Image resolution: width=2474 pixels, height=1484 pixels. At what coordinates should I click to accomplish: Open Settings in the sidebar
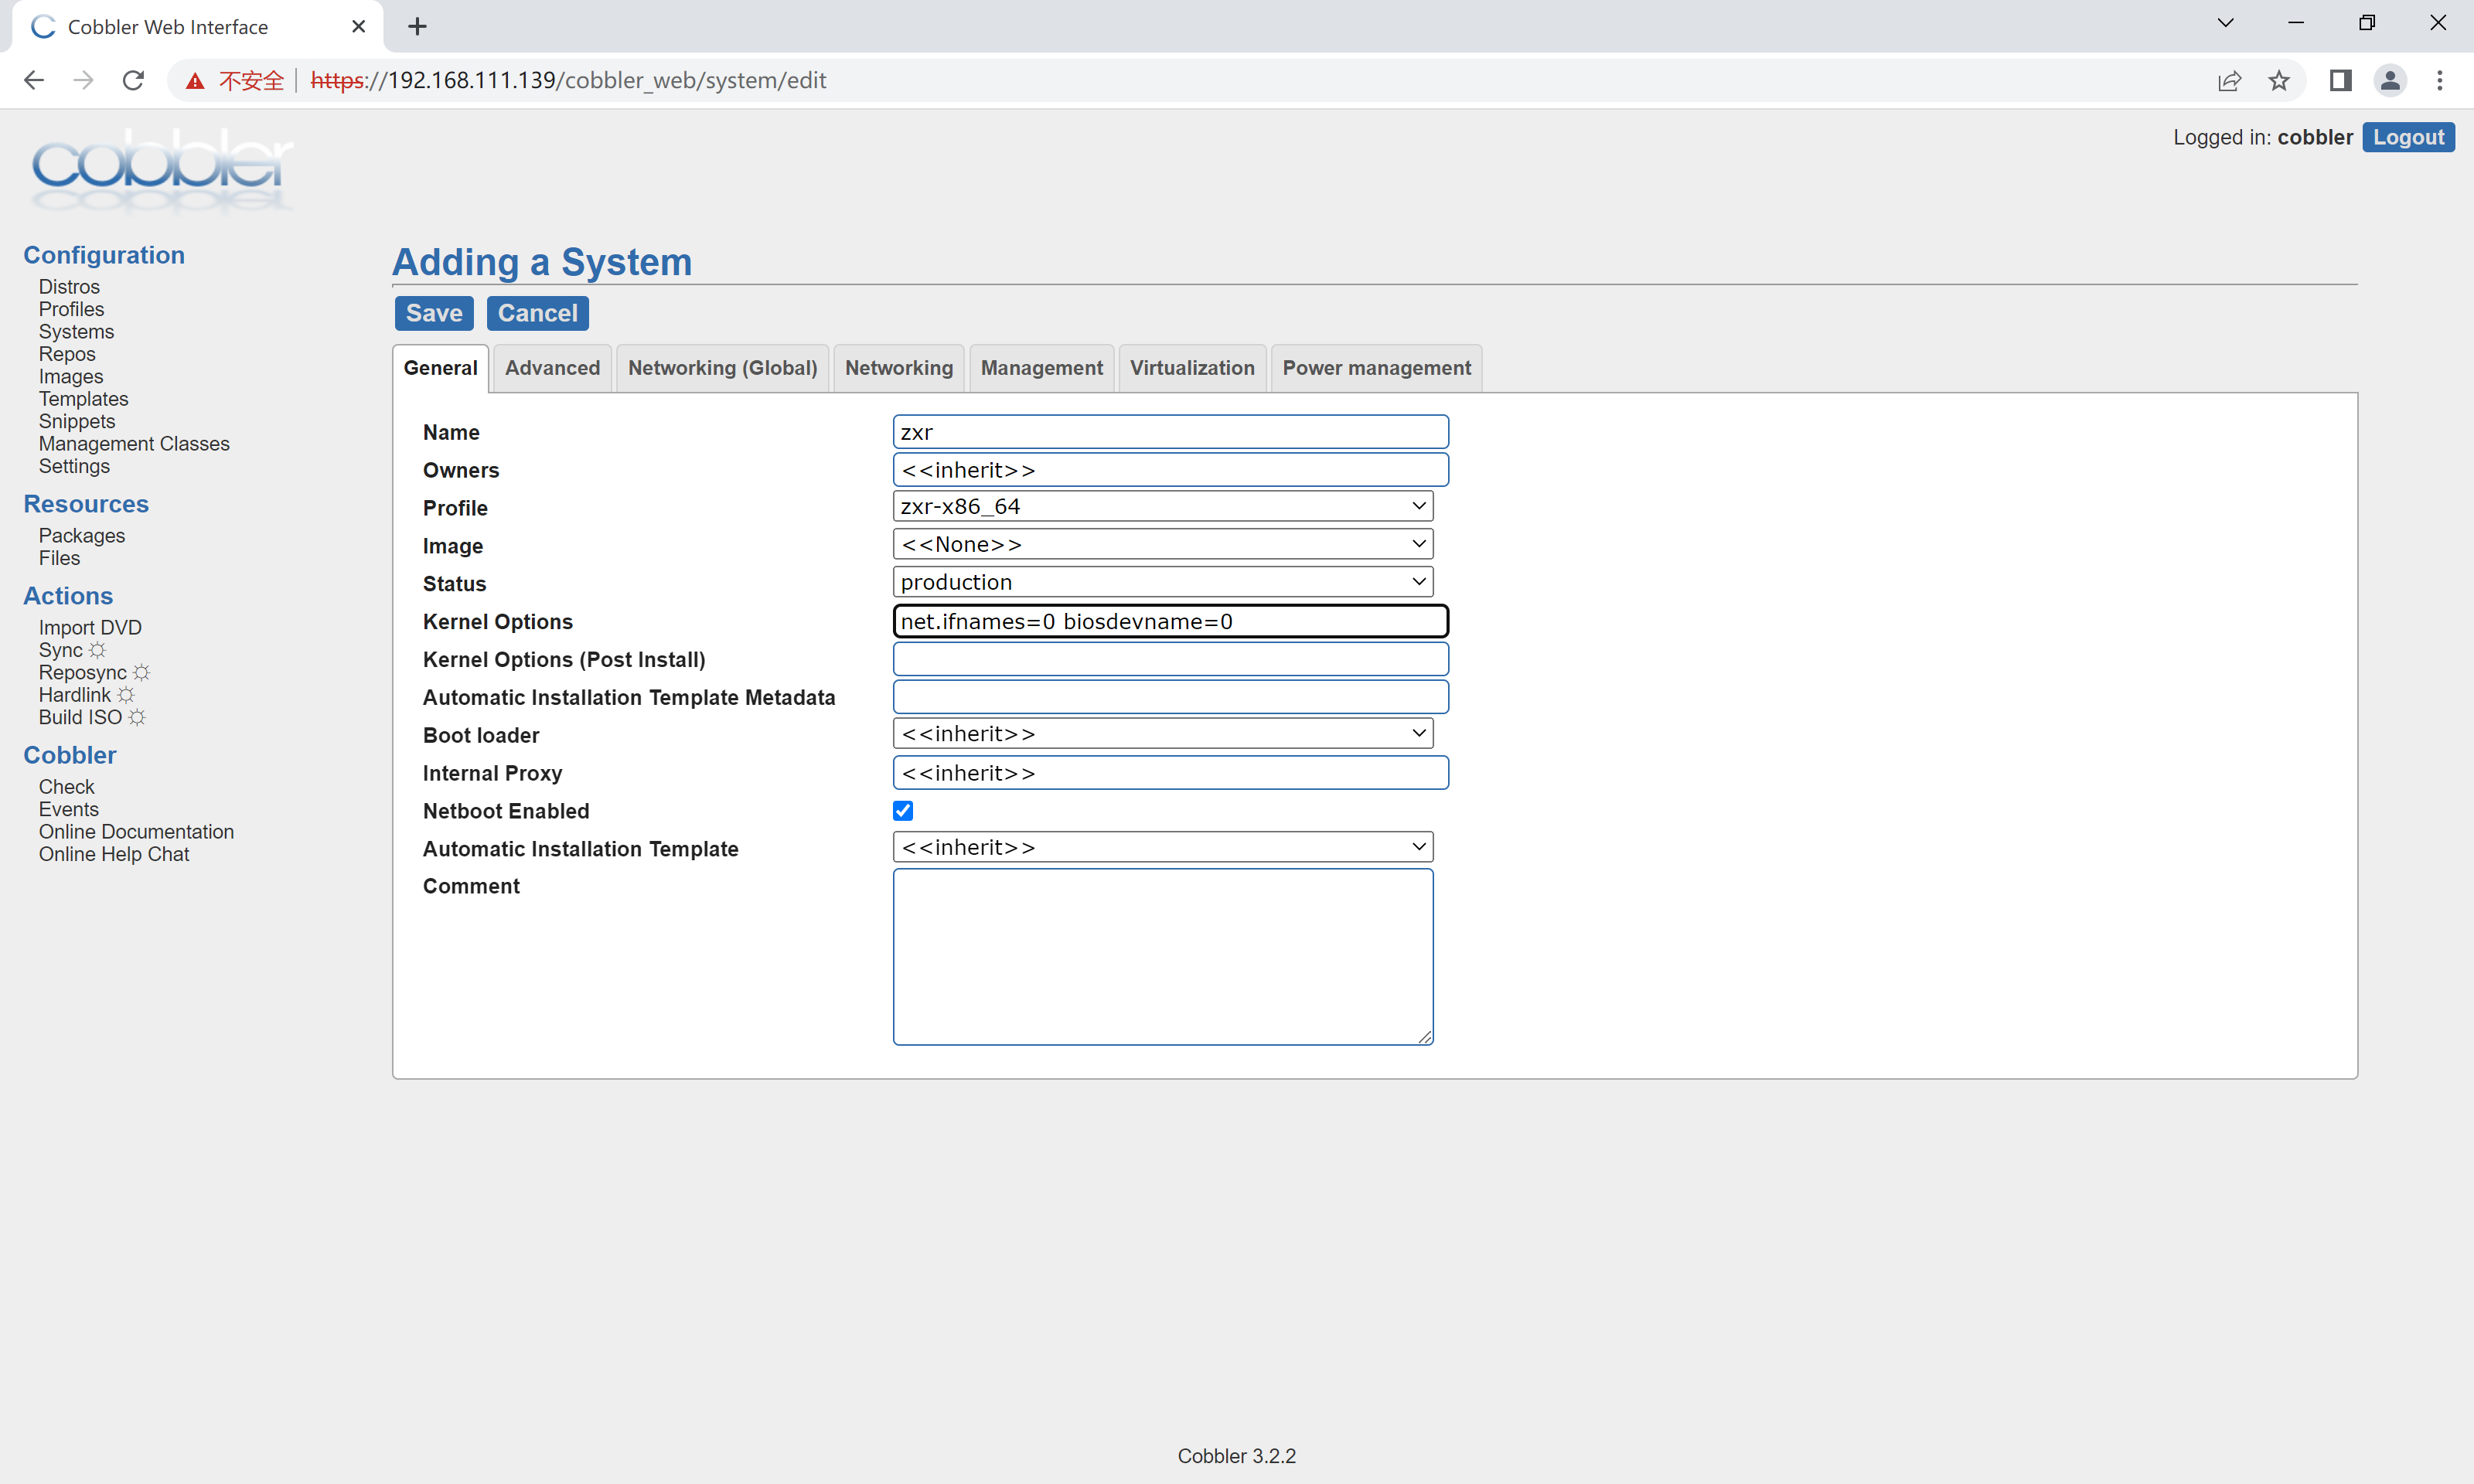pos(74,467)
